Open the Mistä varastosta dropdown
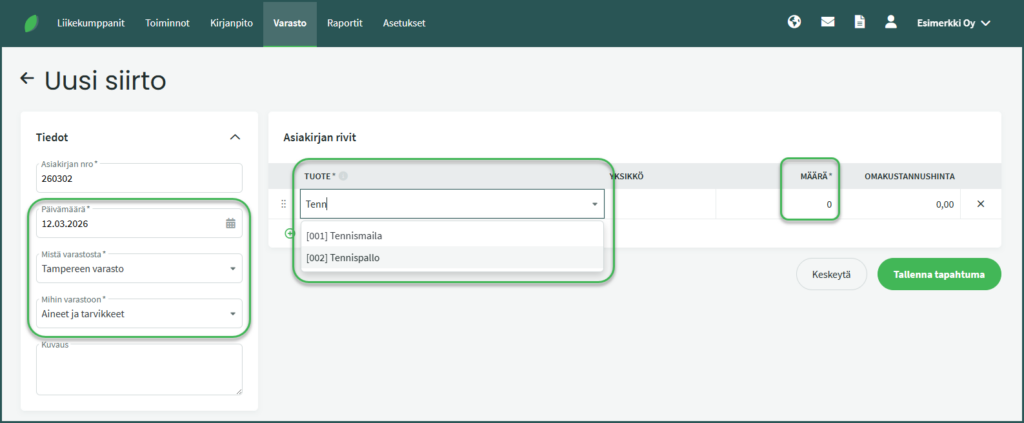 point(140,268)
